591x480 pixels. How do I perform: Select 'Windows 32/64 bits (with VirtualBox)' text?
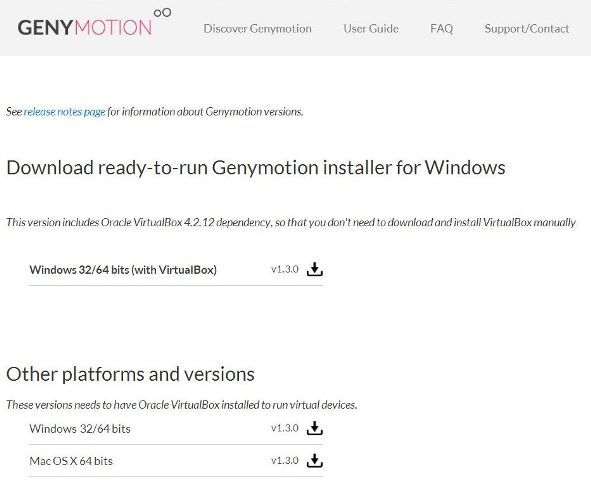123,270
